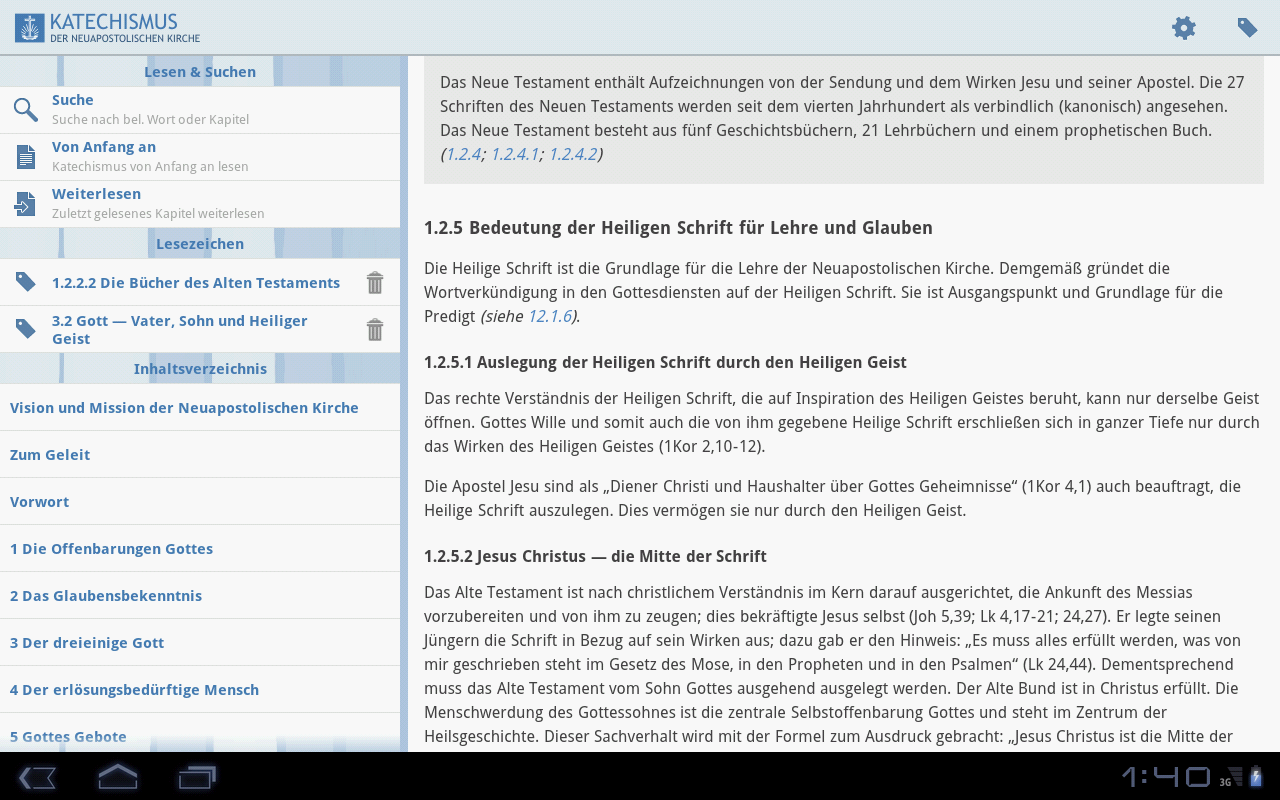Open chapter 1 Die Offenbarungen Gottes
This screenshot has height=800, width=1280.
200,548
